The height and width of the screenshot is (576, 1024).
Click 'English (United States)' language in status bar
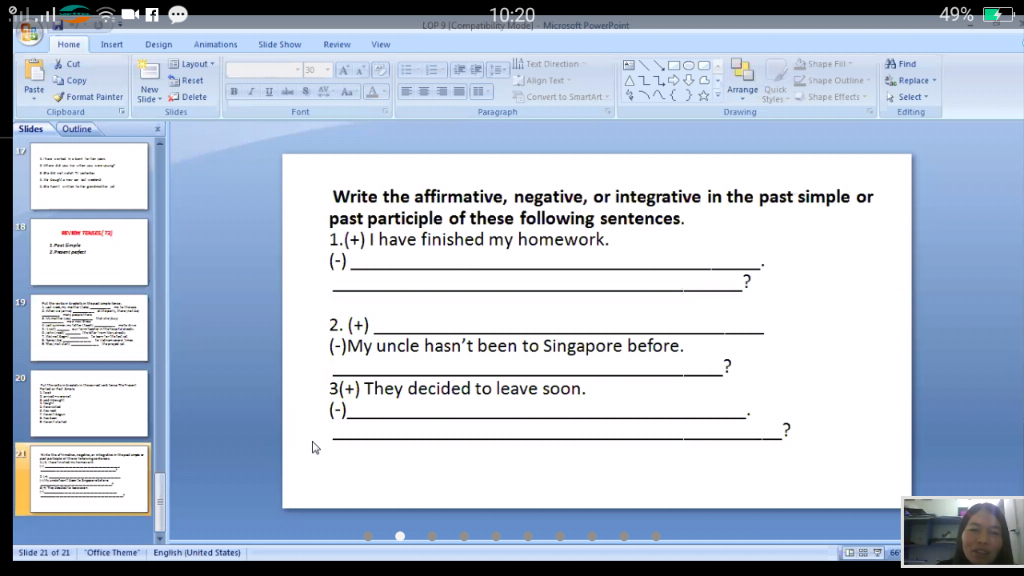[197, 552]
